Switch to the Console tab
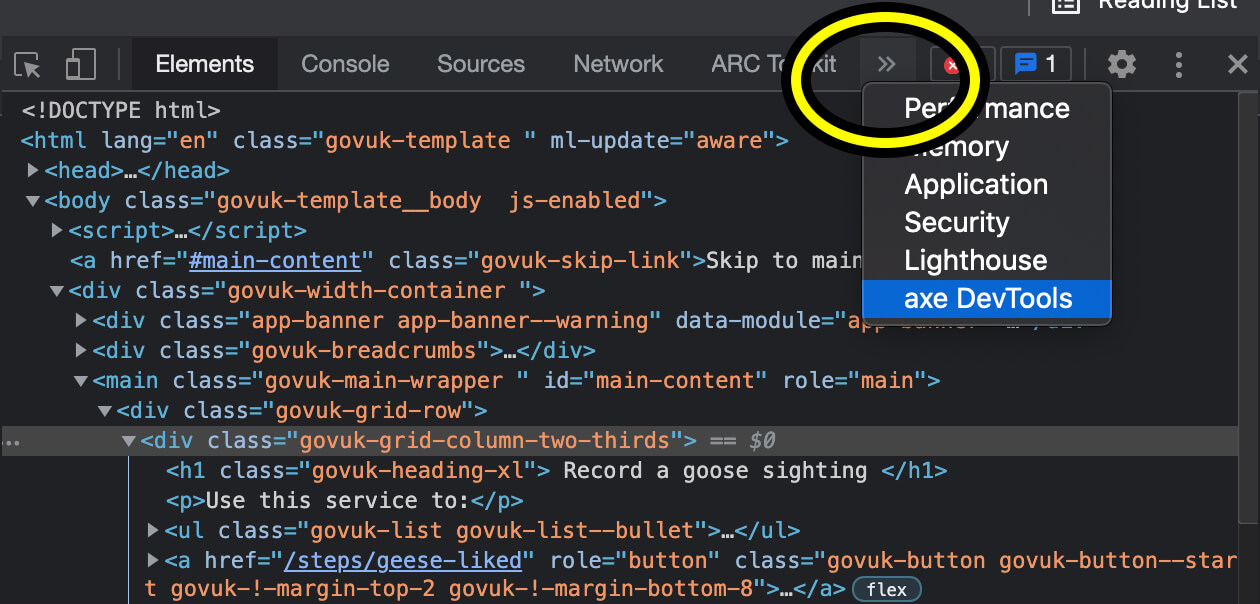This screenshot has width=1260, height=604. 345,64
